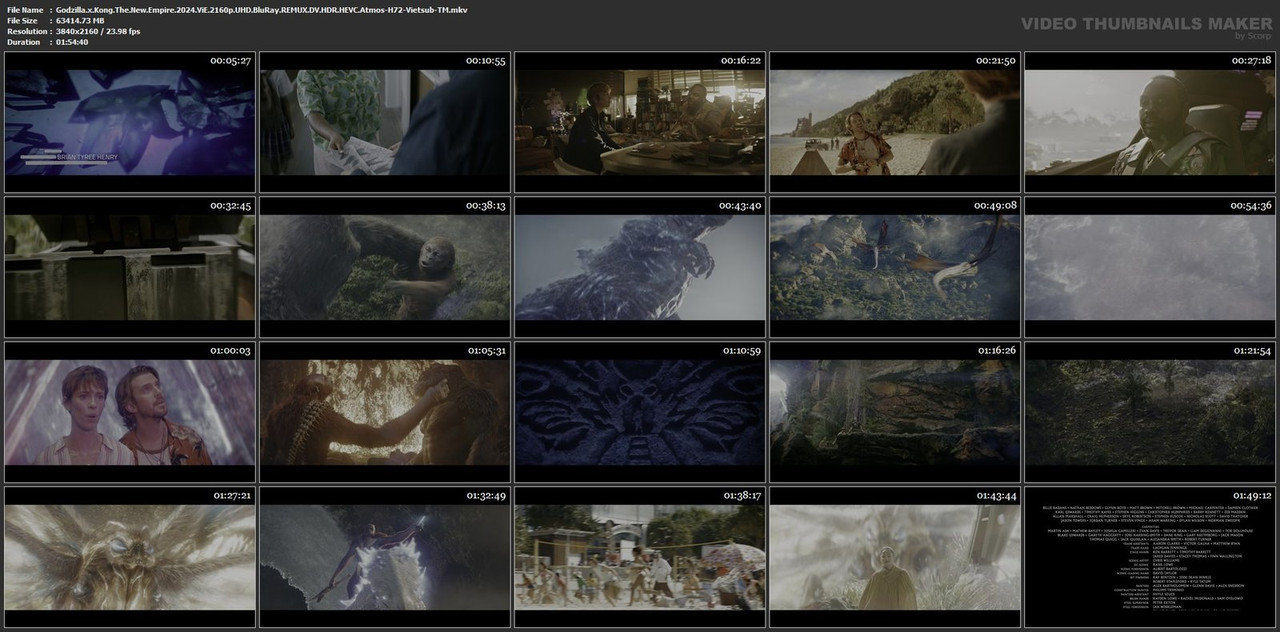Select thumbnail at 01:16:26

pos(895,411)
